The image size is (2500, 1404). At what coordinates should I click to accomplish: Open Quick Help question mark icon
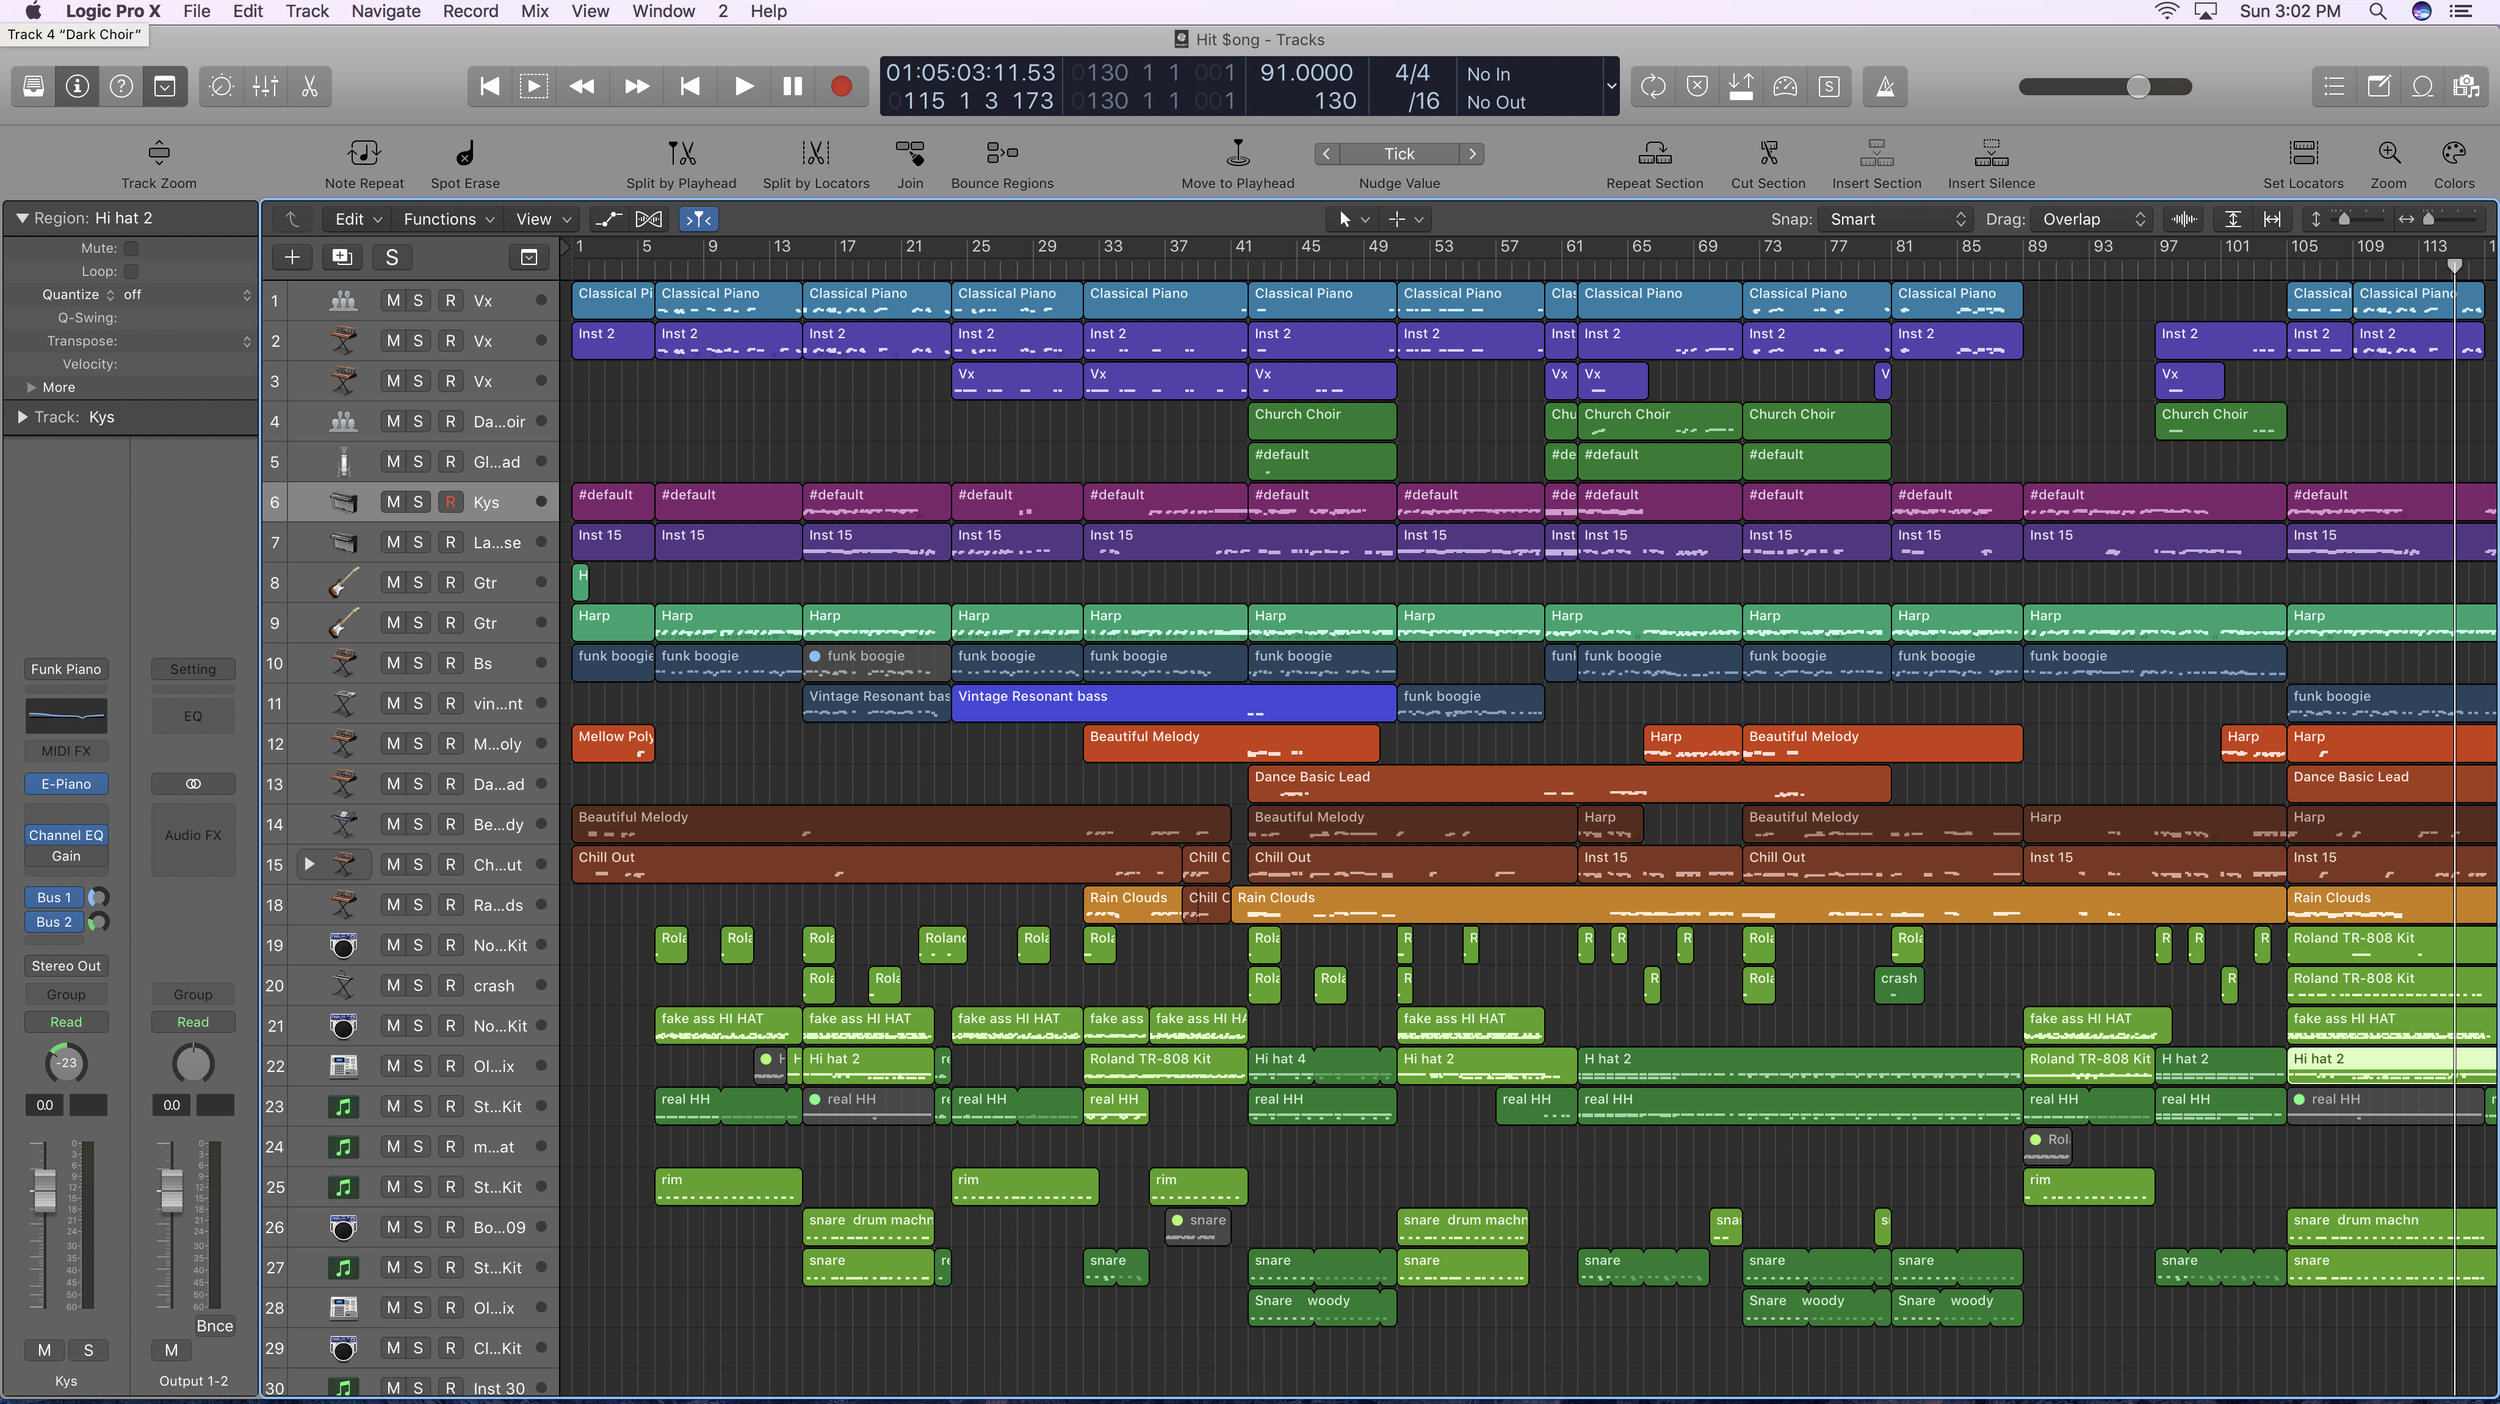tap(121, 87)
